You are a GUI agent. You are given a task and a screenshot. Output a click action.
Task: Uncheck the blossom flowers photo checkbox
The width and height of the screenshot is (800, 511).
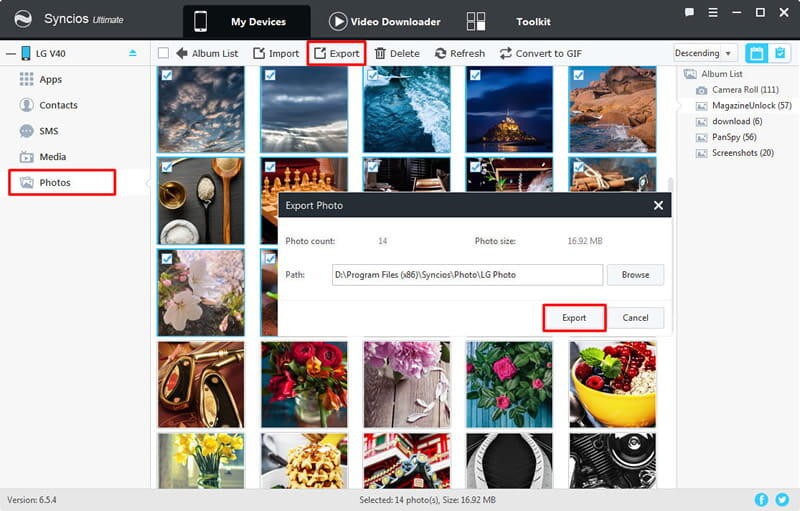[x=167, y=259]
